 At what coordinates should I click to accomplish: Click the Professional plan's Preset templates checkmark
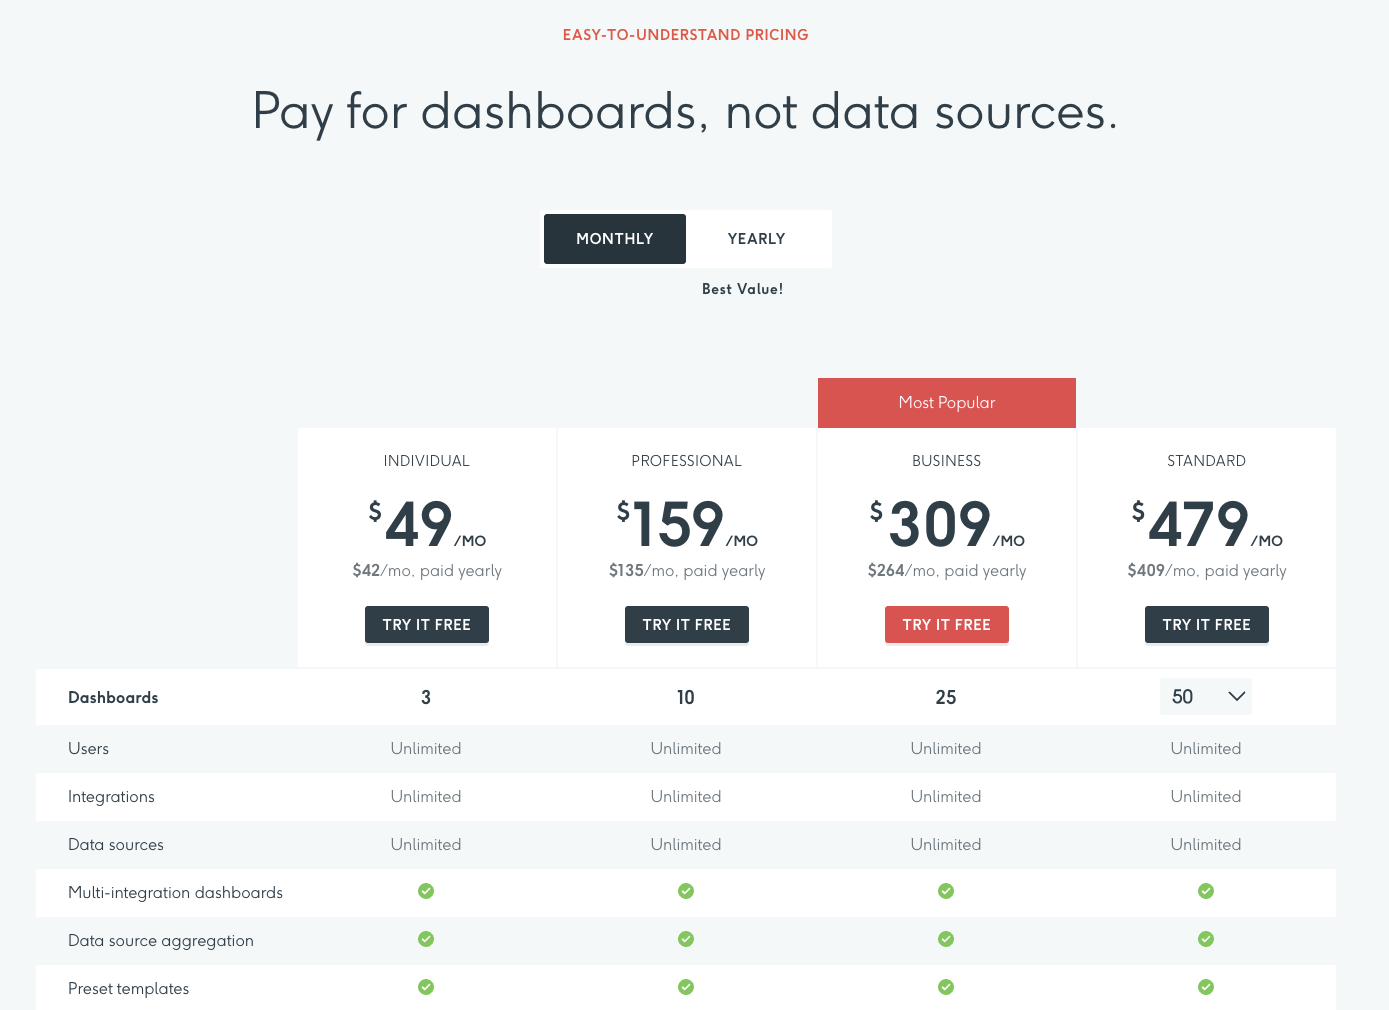686,987
